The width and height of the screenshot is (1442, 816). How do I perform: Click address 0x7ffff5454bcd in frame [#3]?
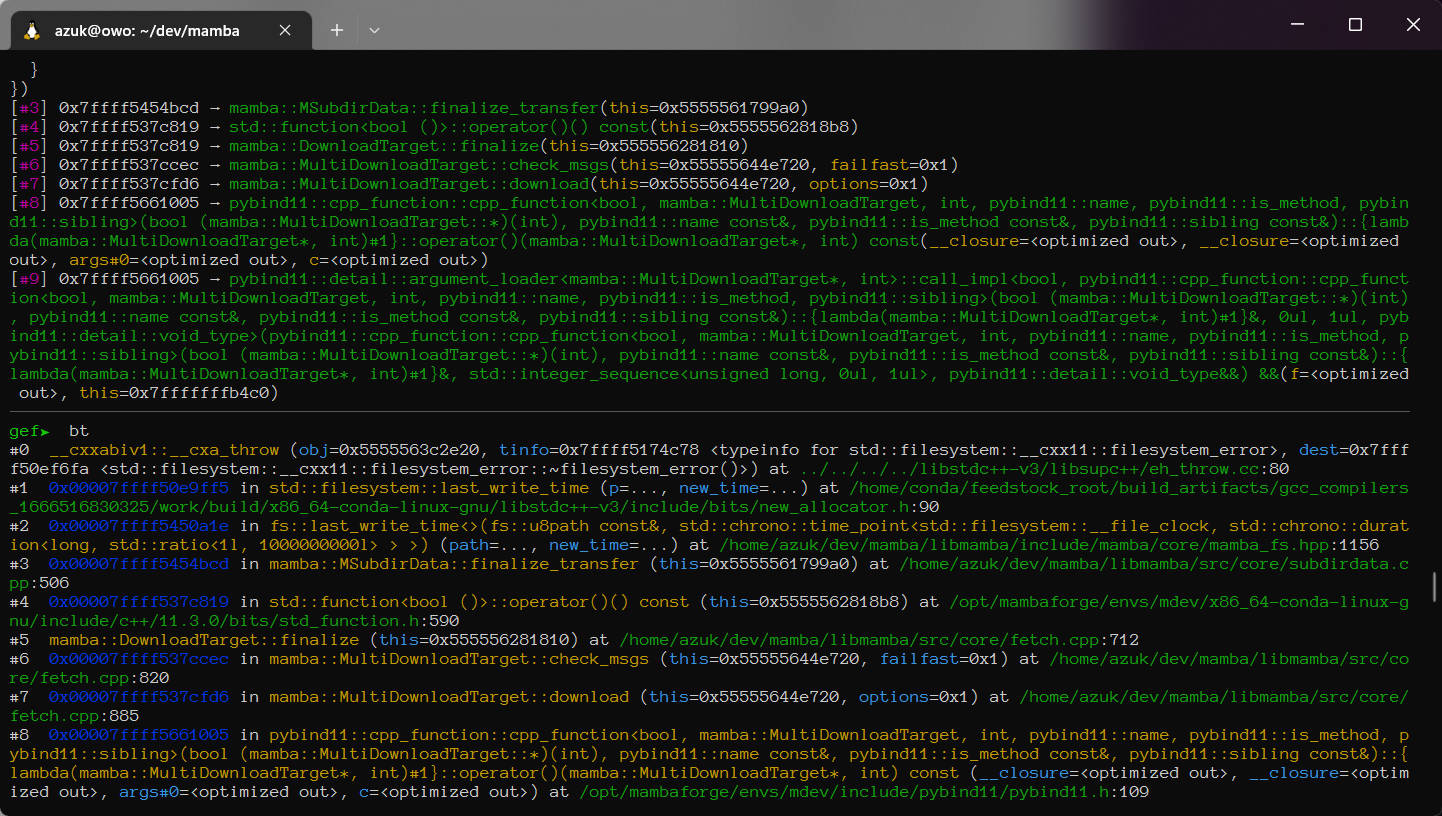click(x=129, y=108)
